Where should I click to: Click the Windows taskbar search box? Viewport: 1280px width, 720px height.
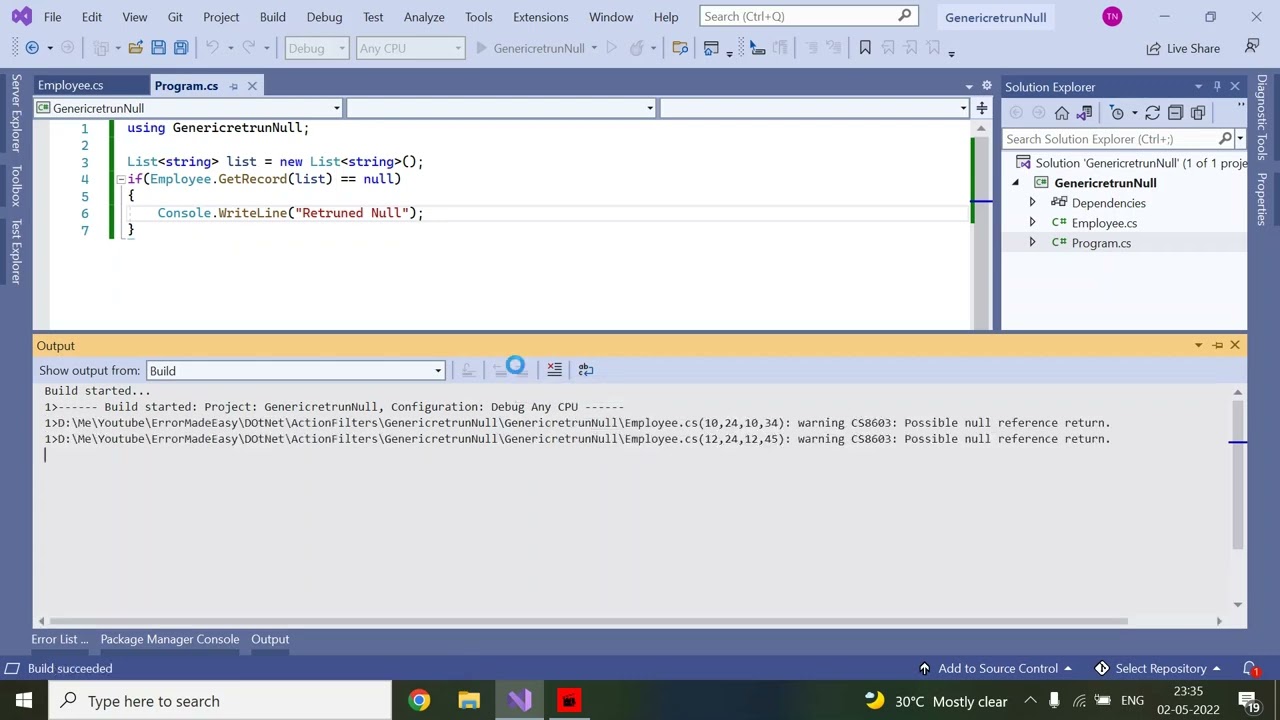tap(218, 701)
